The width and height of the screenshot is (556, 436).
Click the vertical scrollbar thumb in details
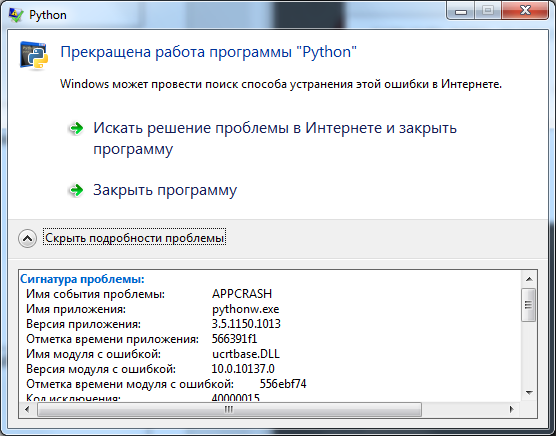tap(529, 305)
